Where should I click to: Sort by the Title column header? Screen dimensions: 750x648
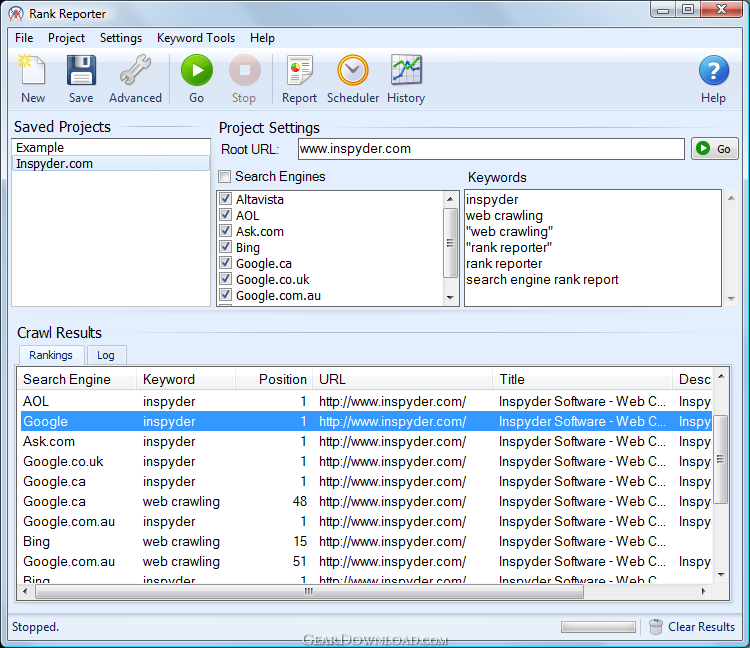pos(583,379)
